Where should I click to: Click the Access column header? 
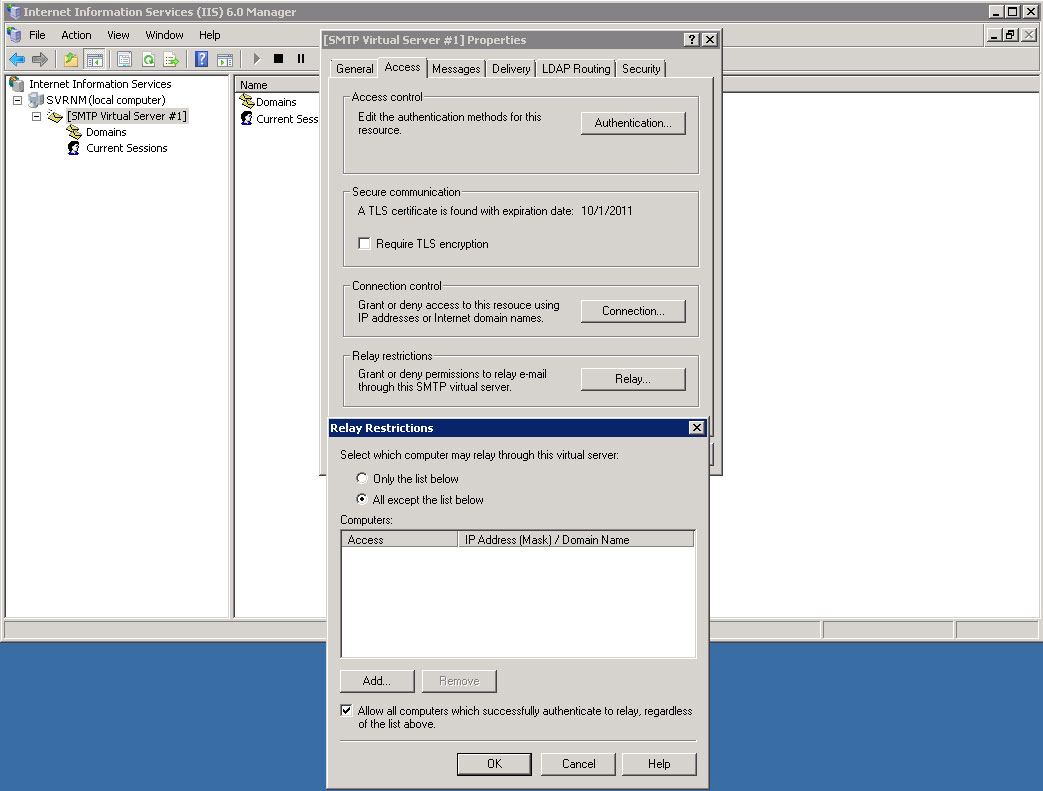tap(400, 540)
